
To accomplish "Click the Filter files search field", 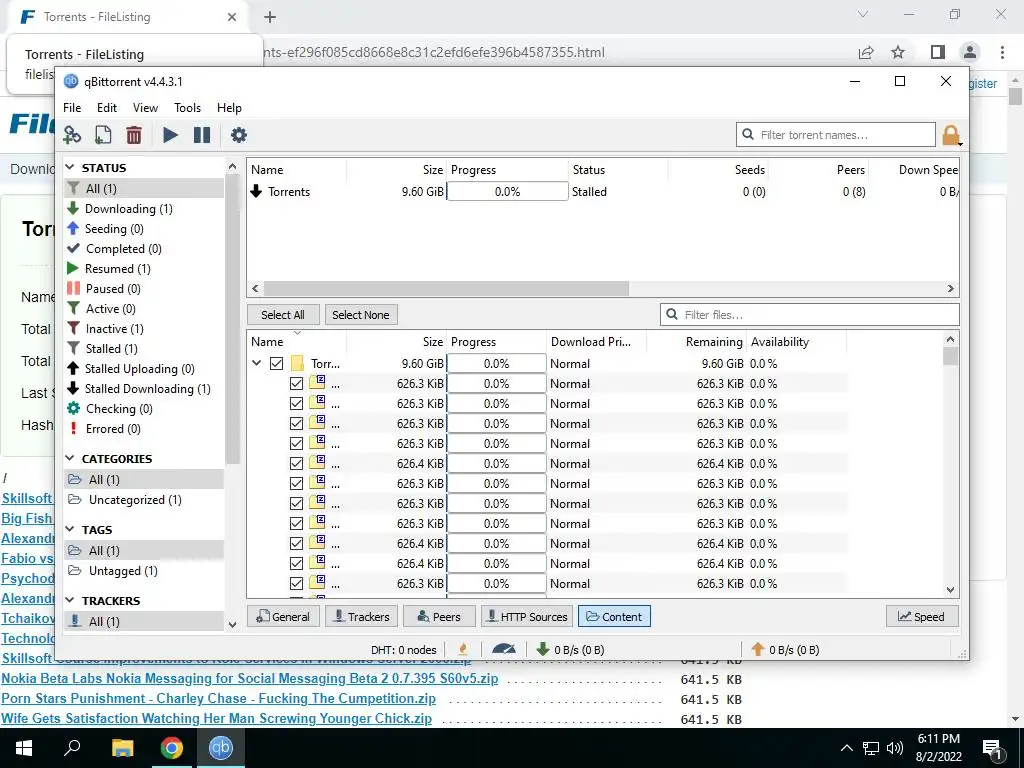I will (x=809, y=315).
